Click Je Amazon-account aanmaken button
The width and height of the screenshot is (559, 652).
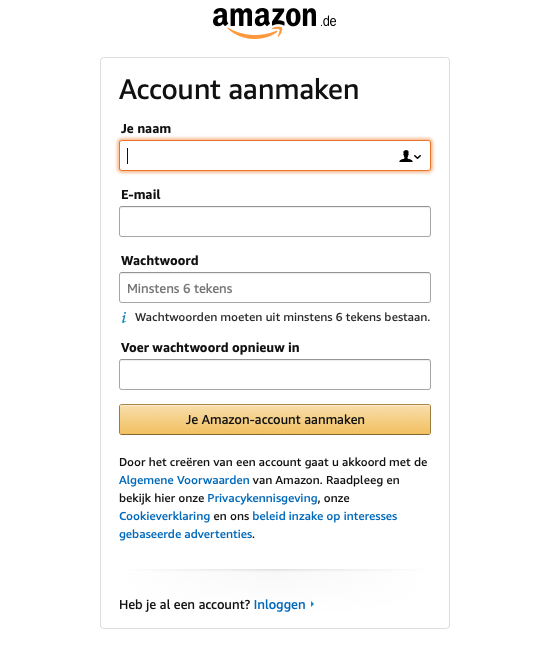(275, 420)
